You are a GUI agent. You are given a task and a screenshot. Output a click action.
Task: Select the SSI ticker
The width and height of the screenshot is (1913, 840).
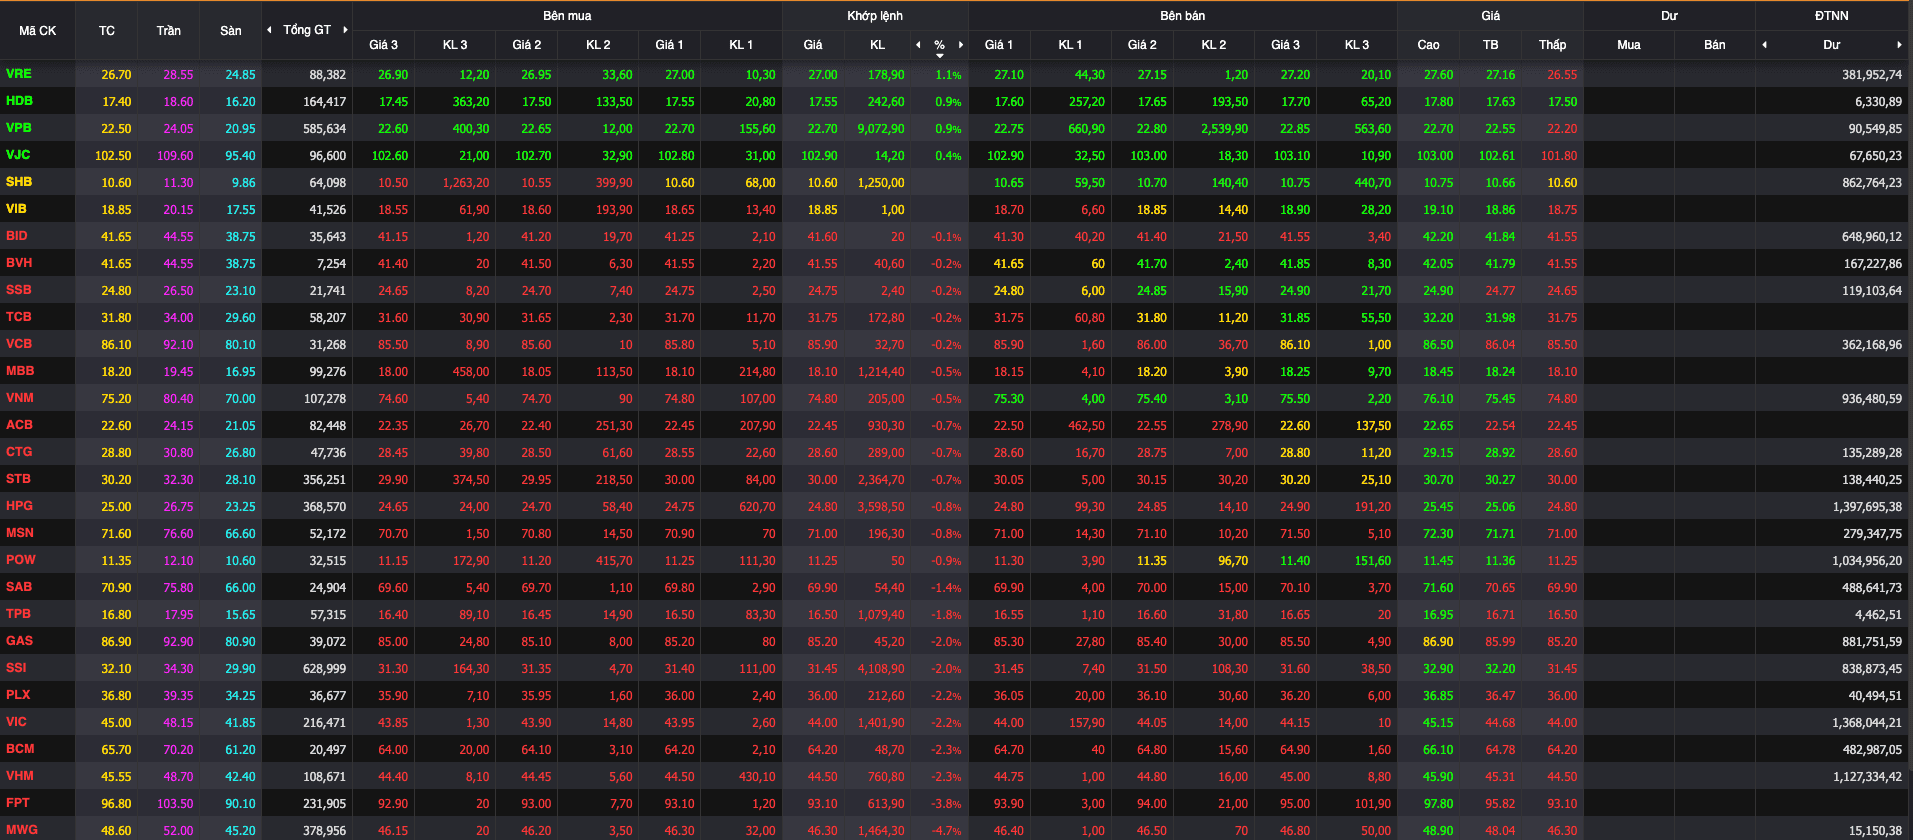pos(16,668)
